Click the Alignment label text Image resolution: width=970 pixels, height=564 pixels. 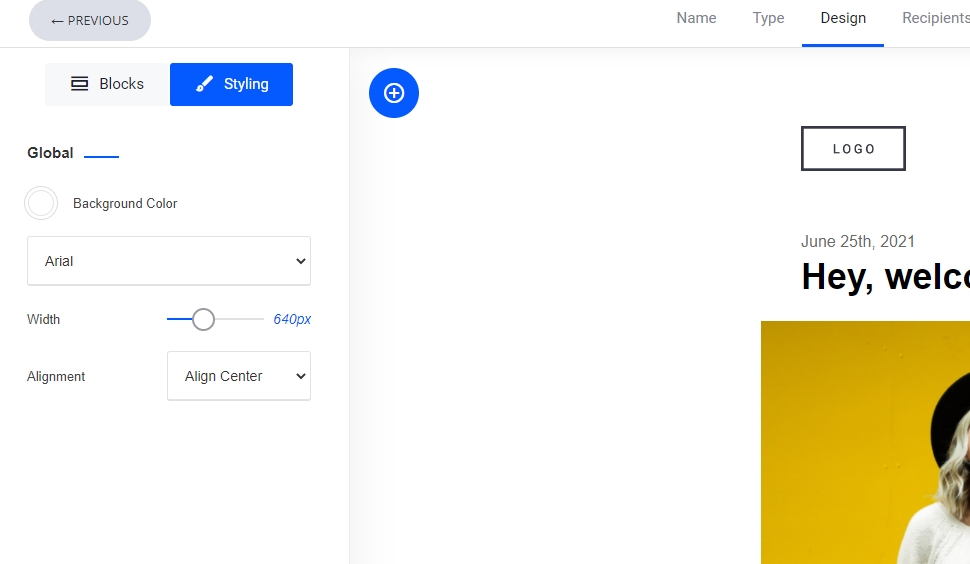tap(56, 377)
